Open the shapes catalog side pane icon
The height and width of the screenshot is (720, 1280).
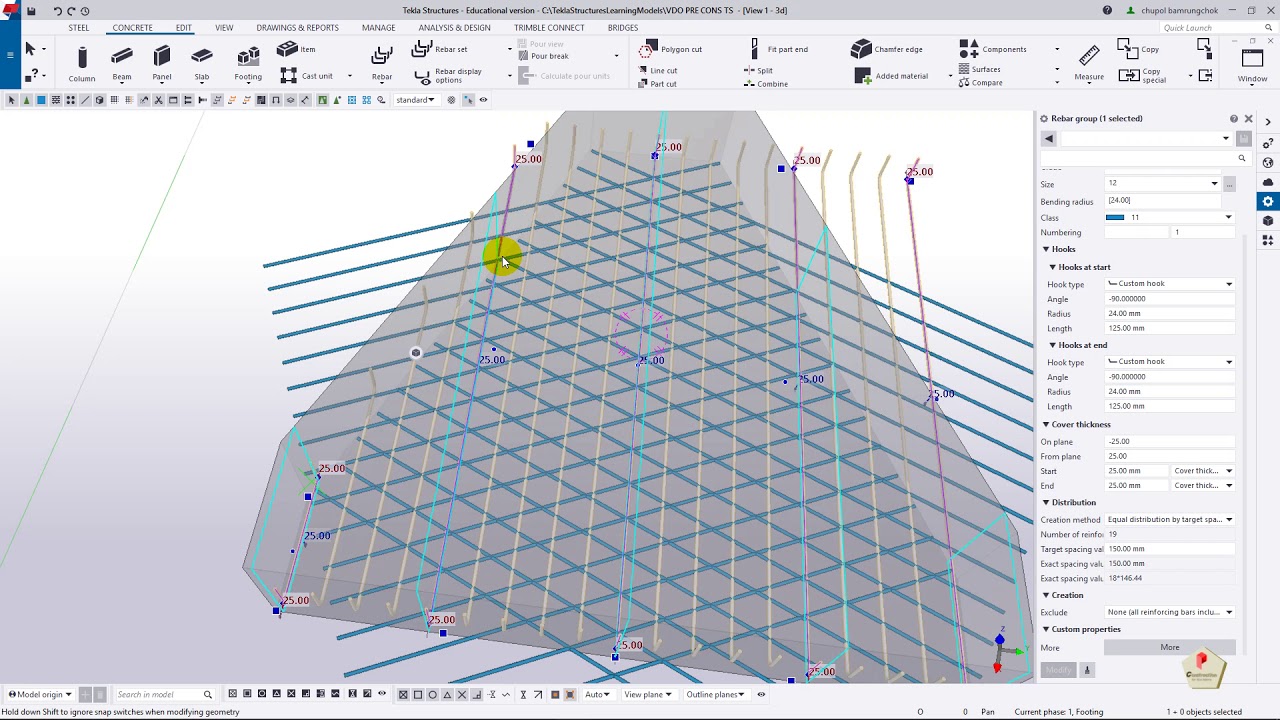coord(1268,240)
